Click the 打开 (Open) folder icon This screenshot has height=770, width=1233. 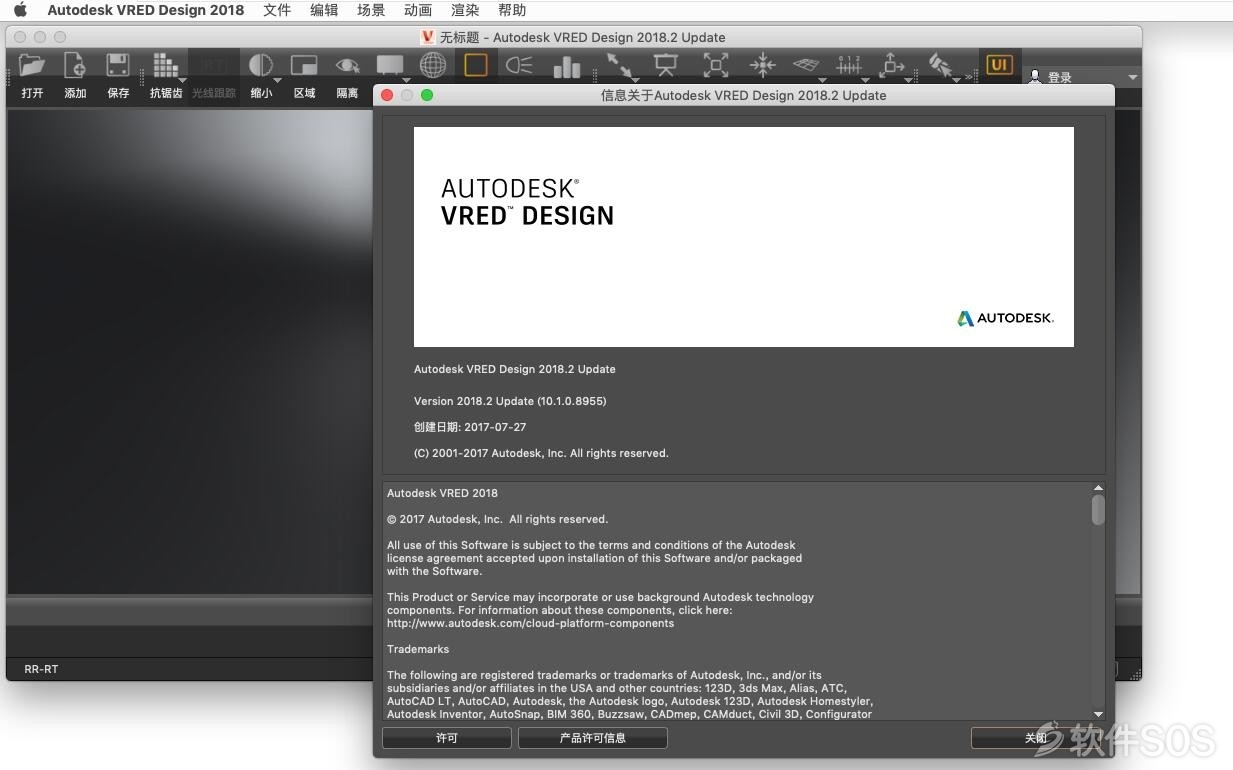coord(32,66)
